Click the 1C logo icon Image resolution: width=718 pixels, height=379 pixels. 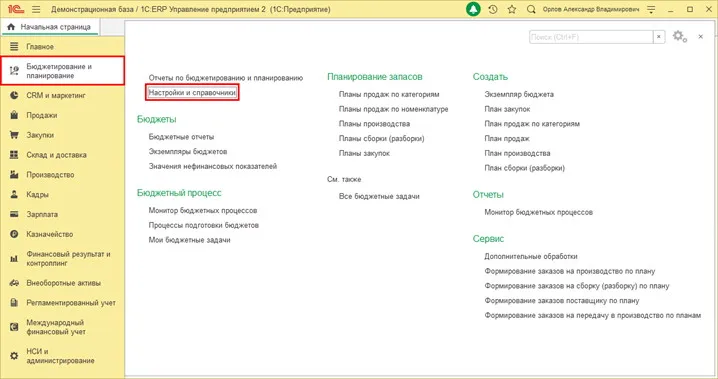pos(16,9)
